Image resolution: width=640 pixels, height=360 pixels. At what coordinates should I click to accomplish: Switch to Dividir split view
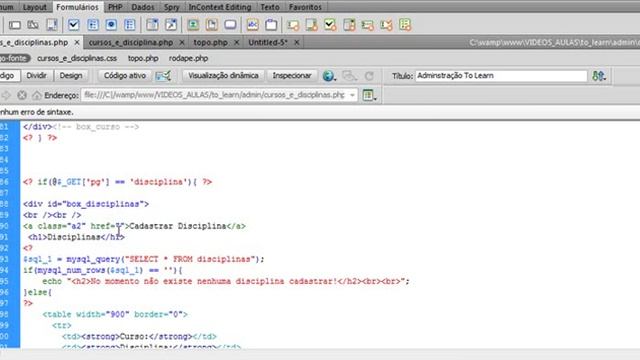[37, 76]
